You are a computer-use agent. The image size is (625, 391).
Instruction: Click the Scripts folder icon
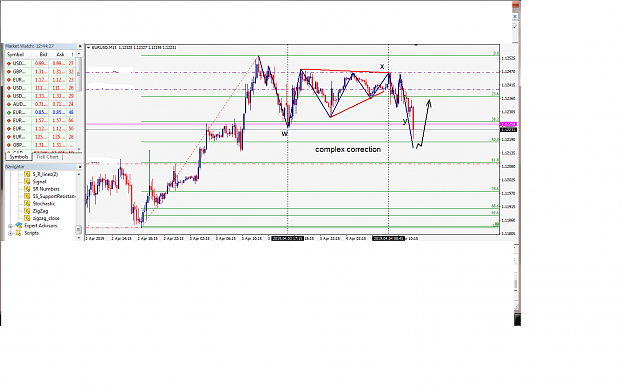tap(18, 233)
